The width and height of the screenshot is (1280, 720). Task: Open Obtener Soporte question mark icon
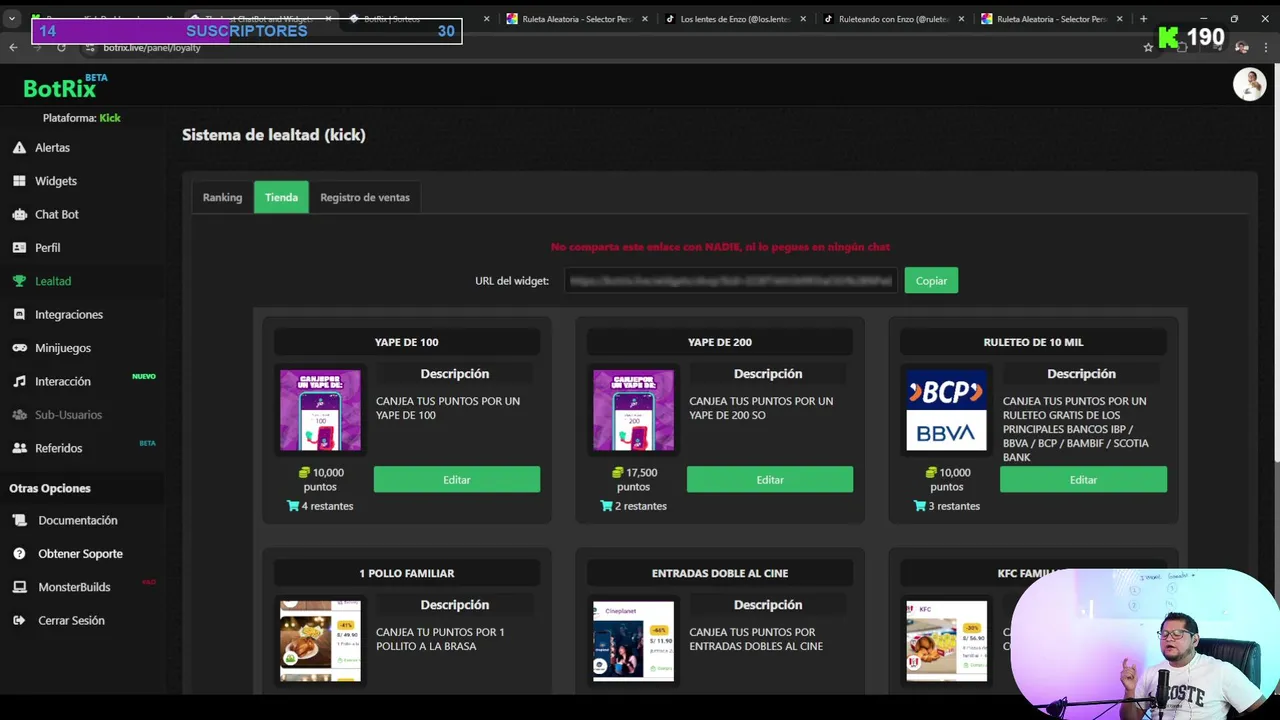[19, 553]
